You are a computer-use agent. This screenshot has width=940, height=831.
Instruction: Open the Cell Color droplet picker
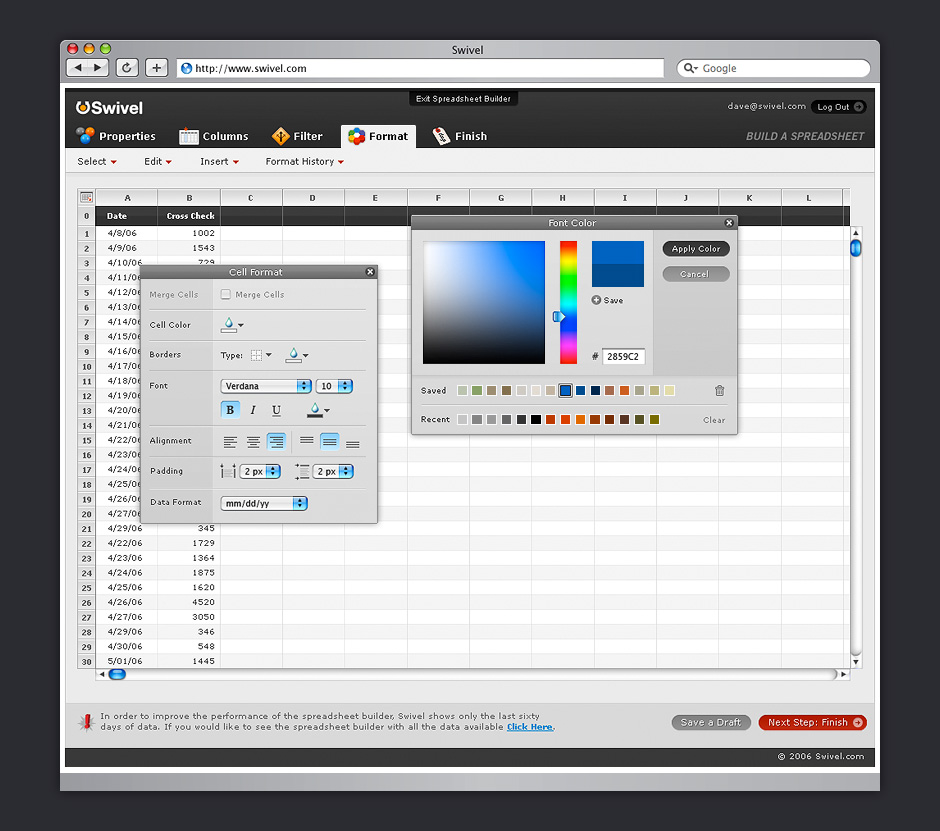232,325
